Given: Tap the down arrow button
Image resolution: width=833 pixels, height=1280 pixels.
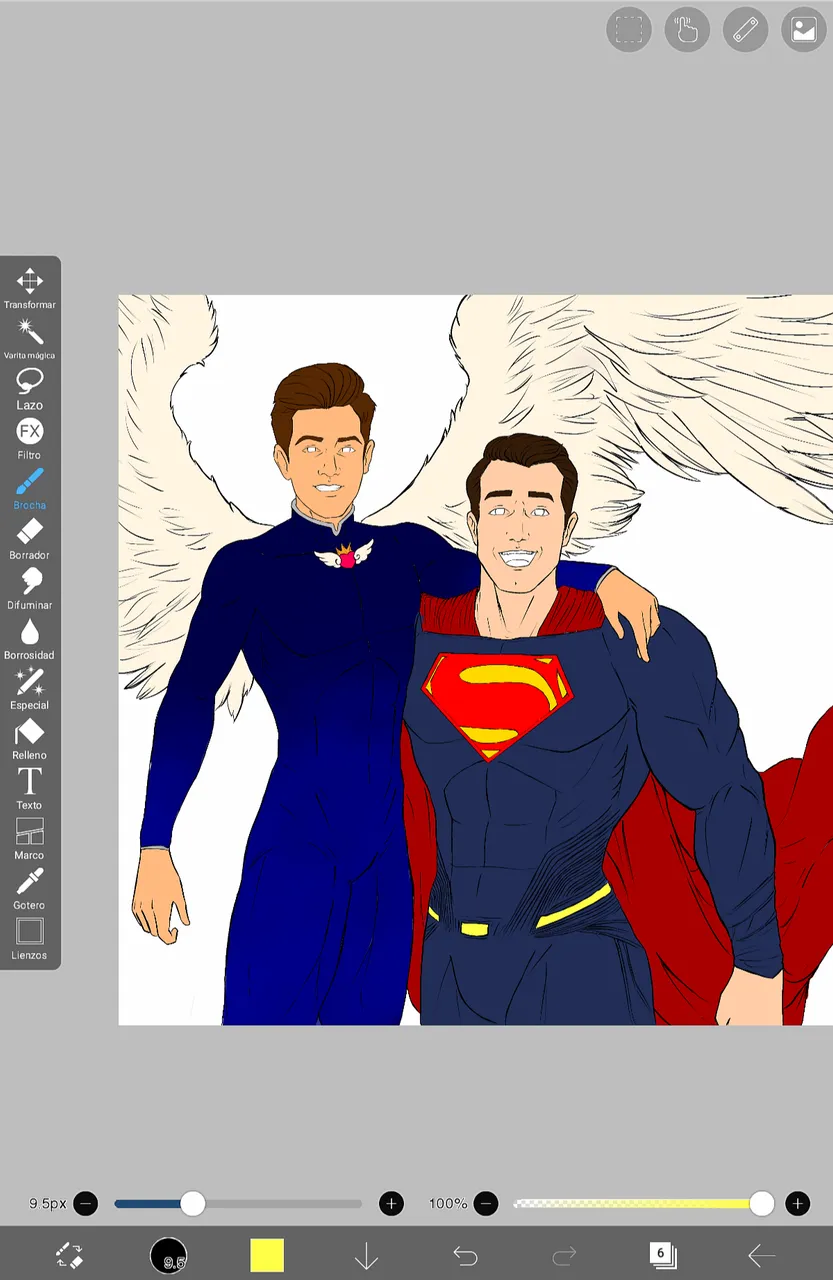Looking at the screenshot, I should click(366, 1255).
